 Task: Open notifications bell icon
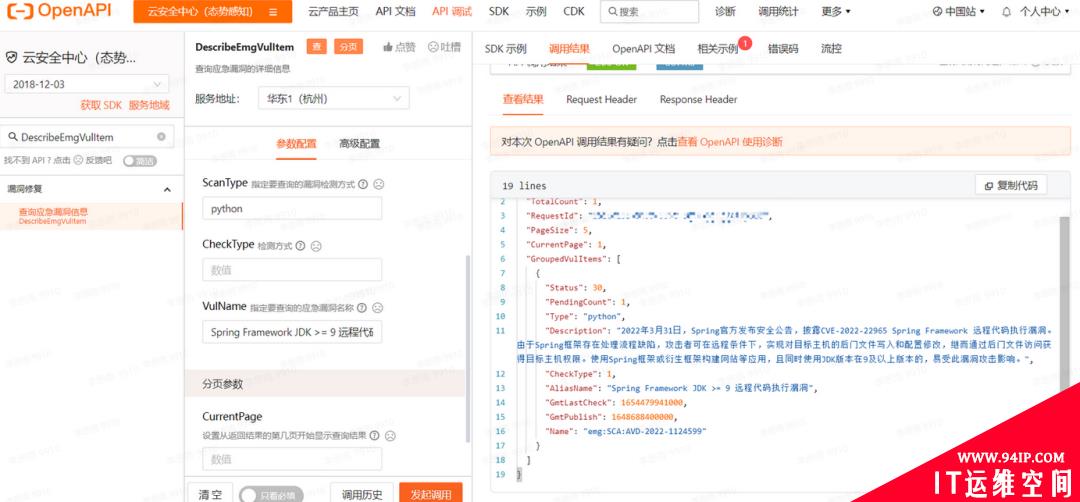click(x=1006, y=12)
